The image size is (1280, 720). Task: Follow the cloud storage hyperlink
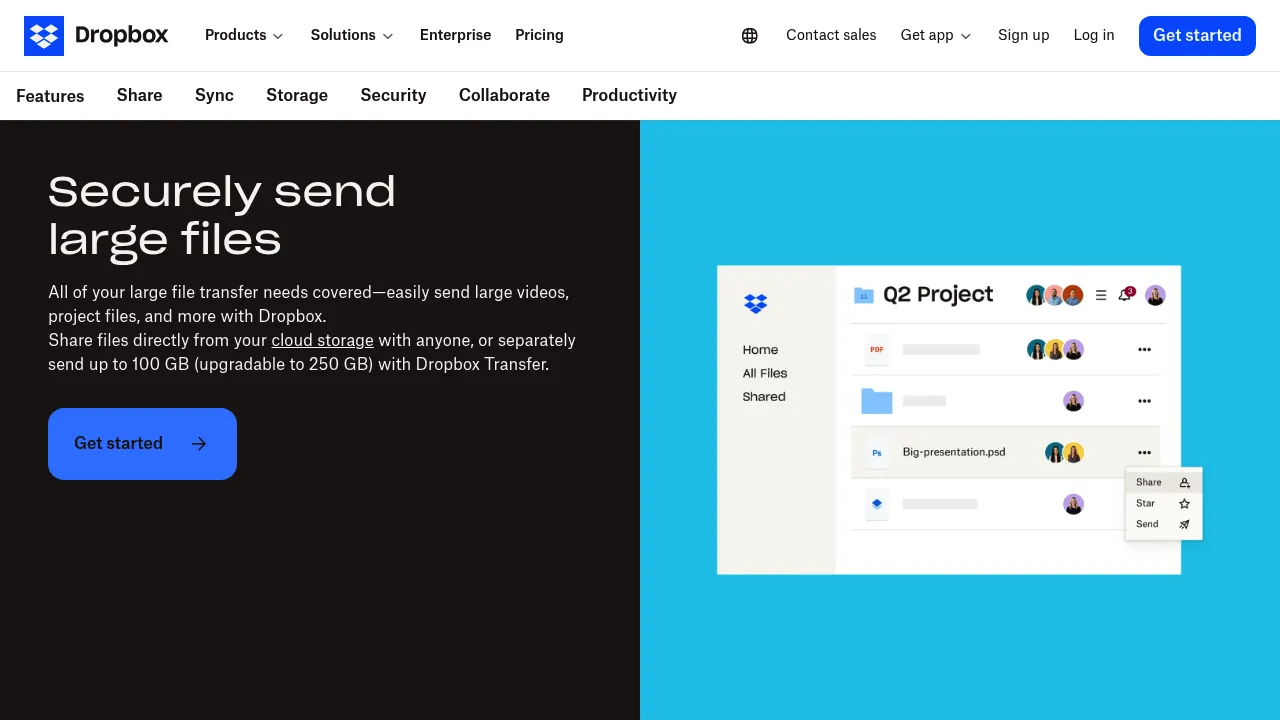coord(322,340)
